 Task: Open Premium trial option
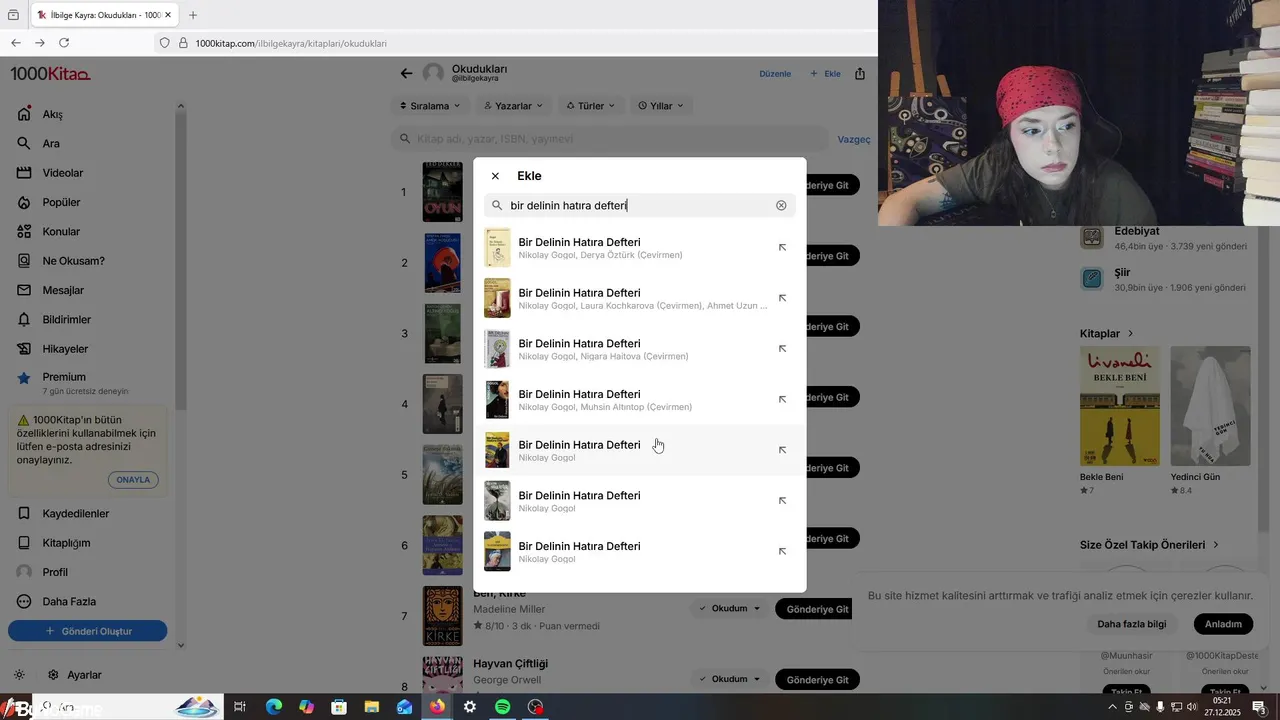pos(72,382)
